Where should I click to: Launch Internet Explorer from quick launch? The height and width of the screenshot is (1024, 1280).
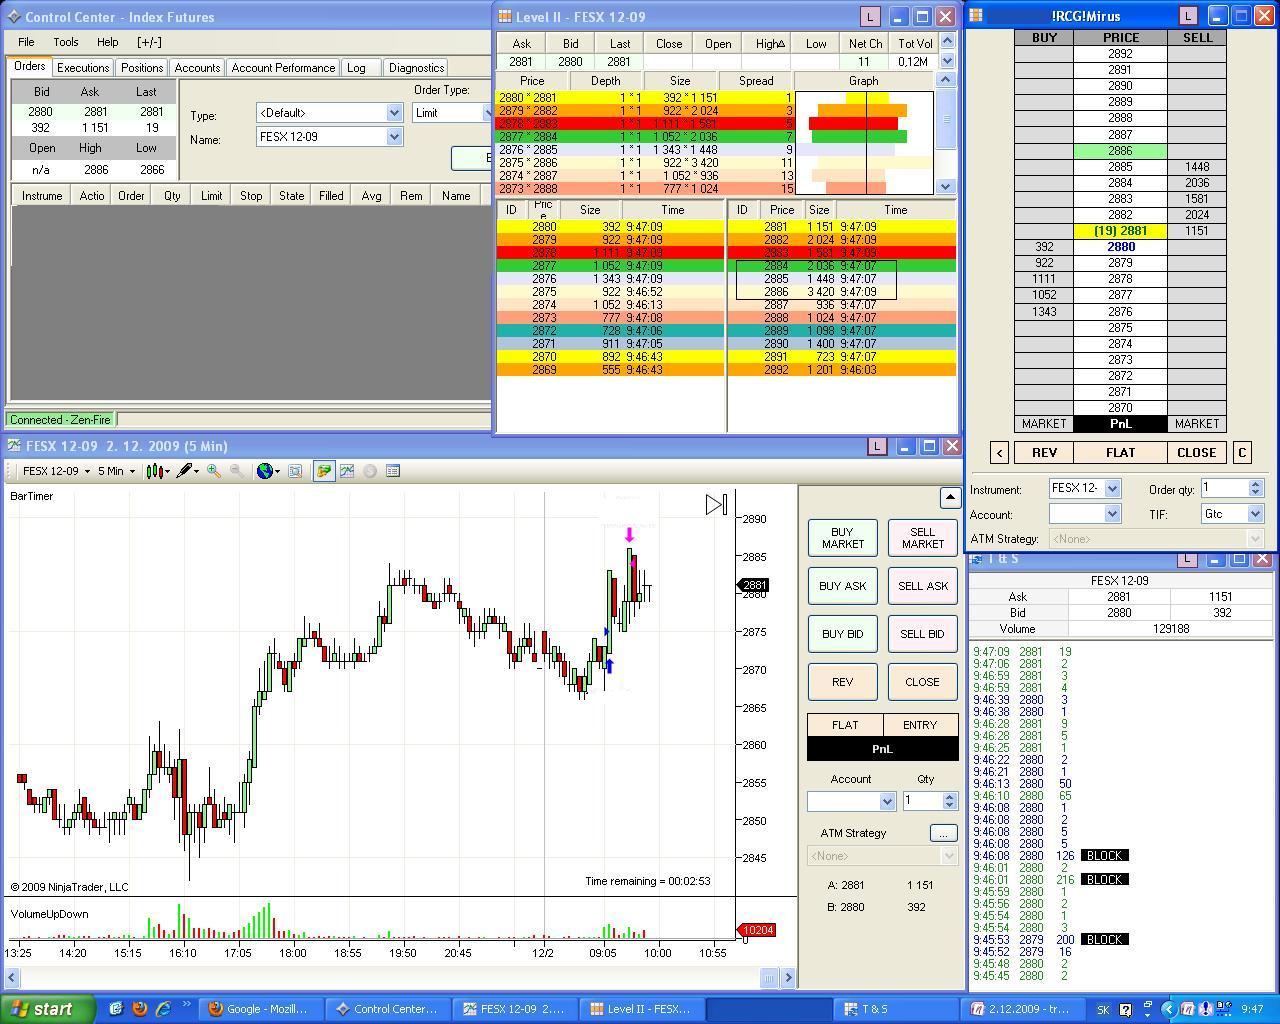point(162,1009)
